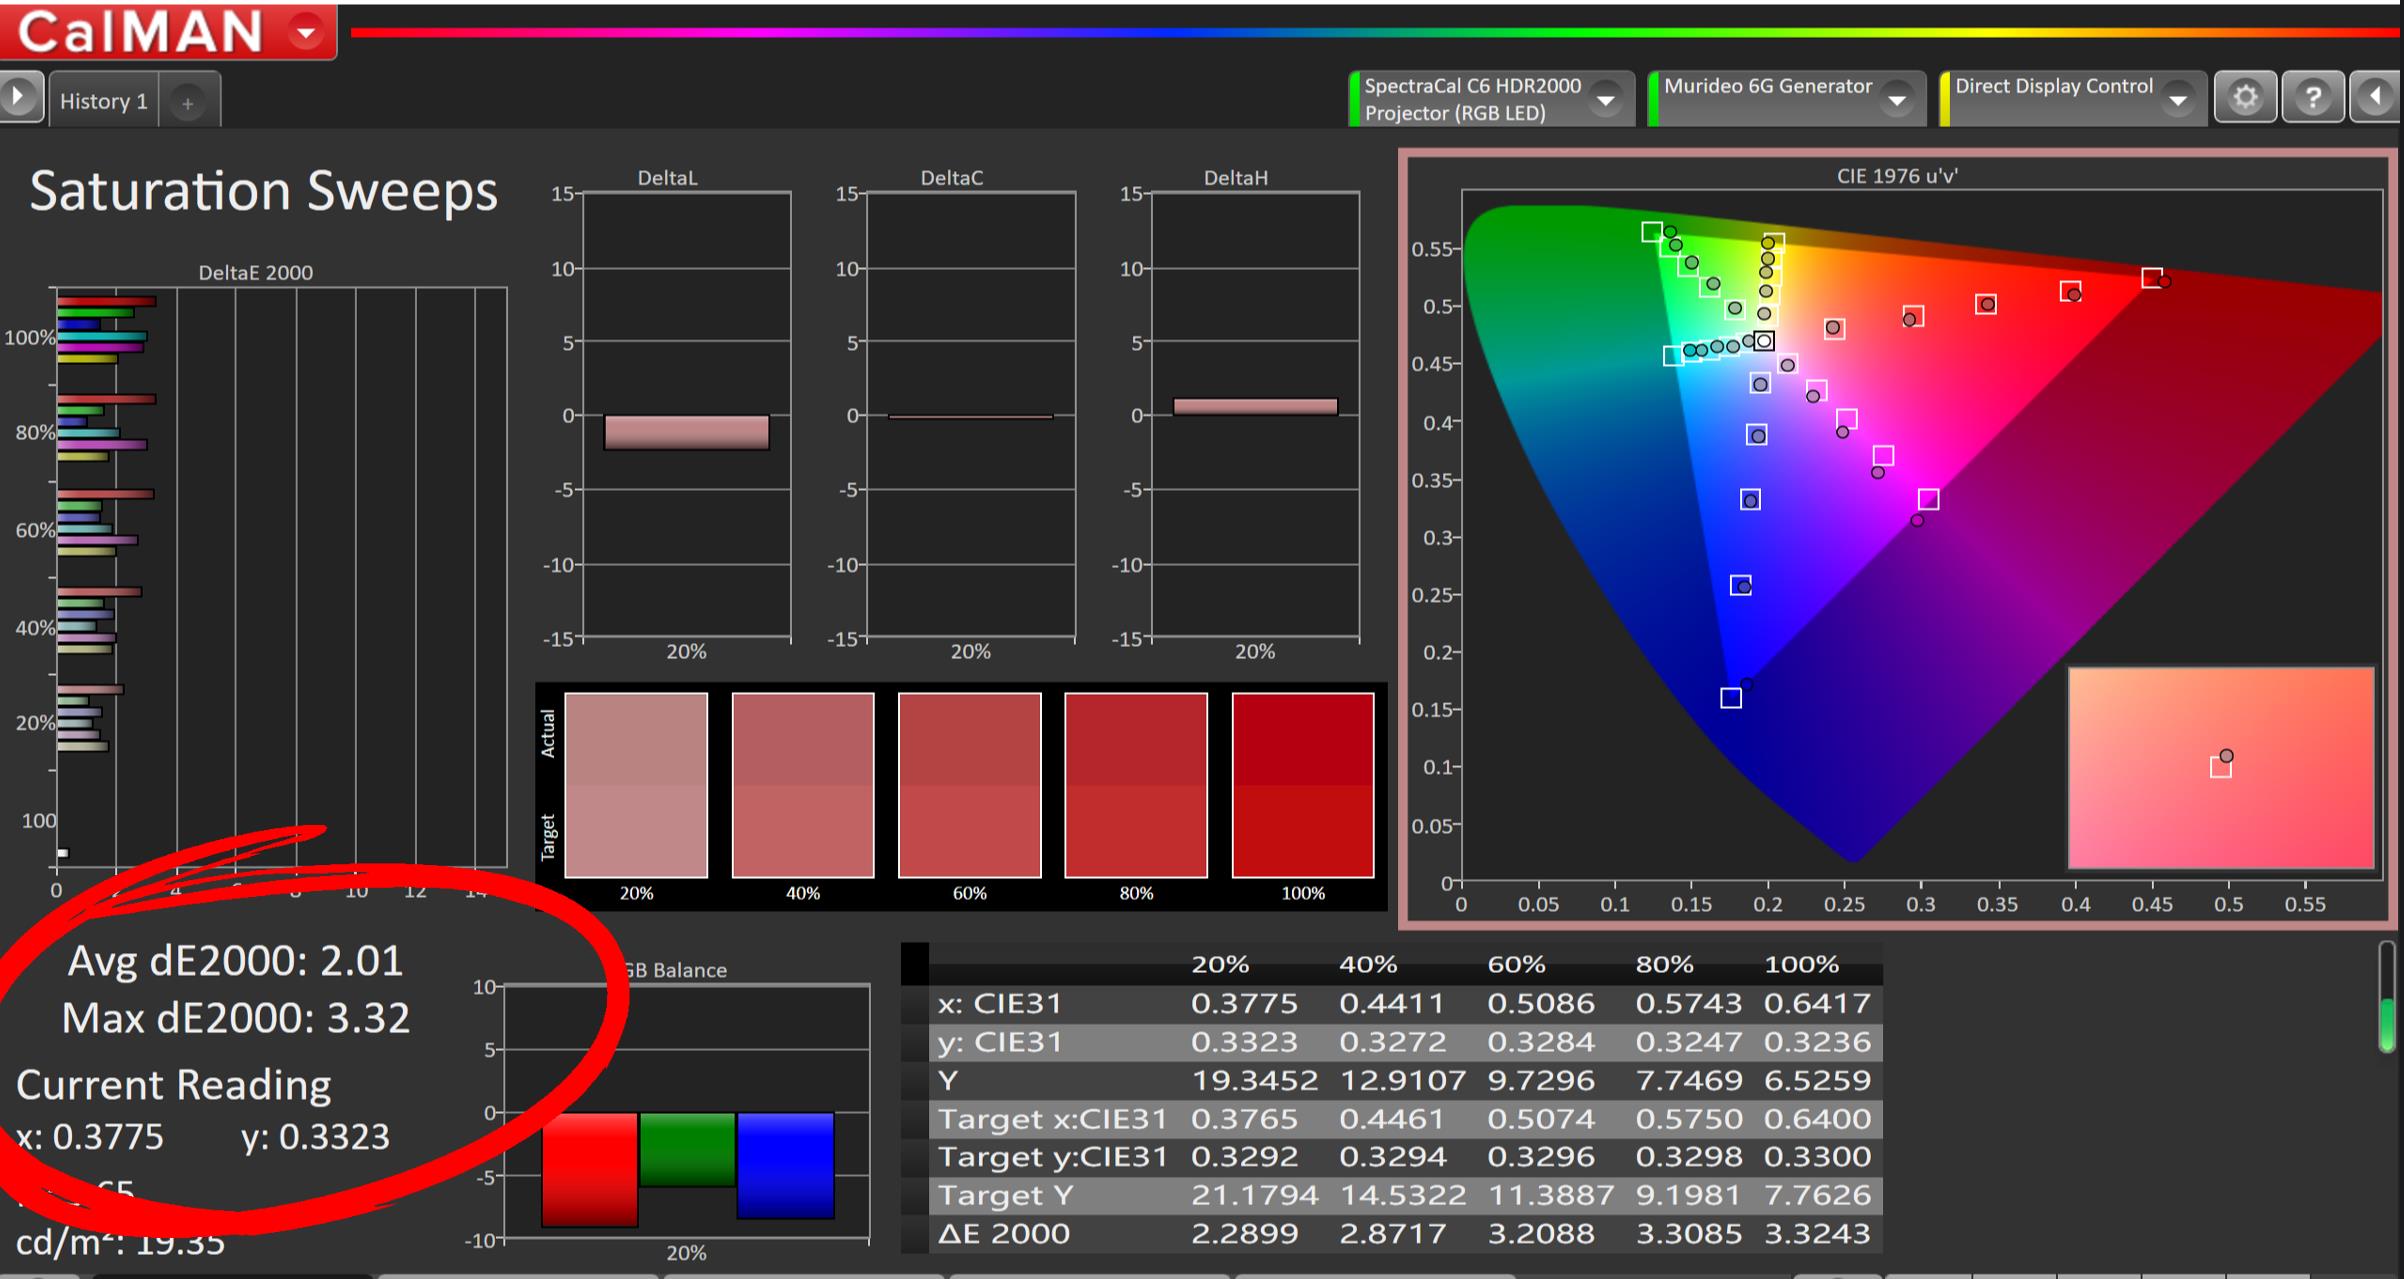This screenshot has height=1279, width=2404.
Task: Click the zoomed color inset on CIE chart
Action: pyautogui.click(x=2220, y=767)
